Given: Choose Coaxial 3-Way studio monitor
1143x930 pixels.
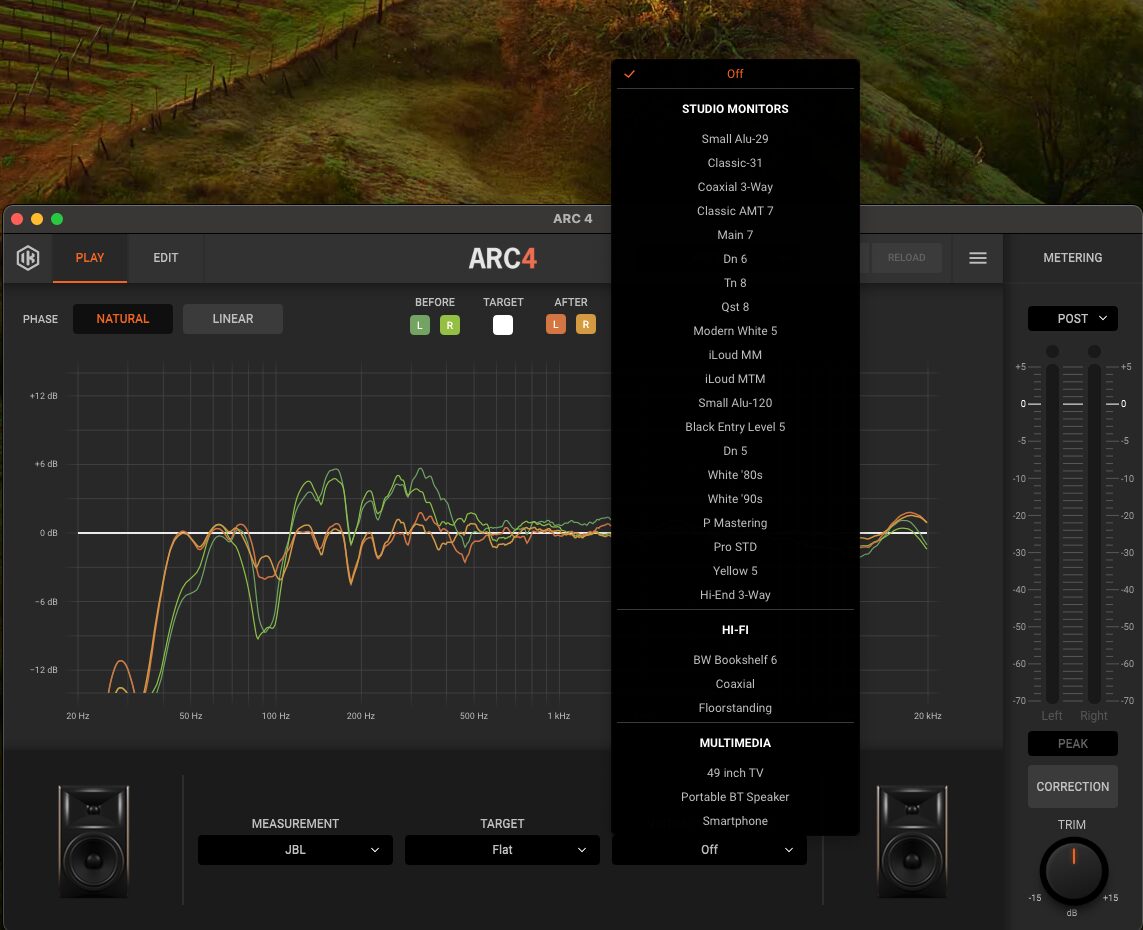Looking at the screenshot, I should 735,187.
